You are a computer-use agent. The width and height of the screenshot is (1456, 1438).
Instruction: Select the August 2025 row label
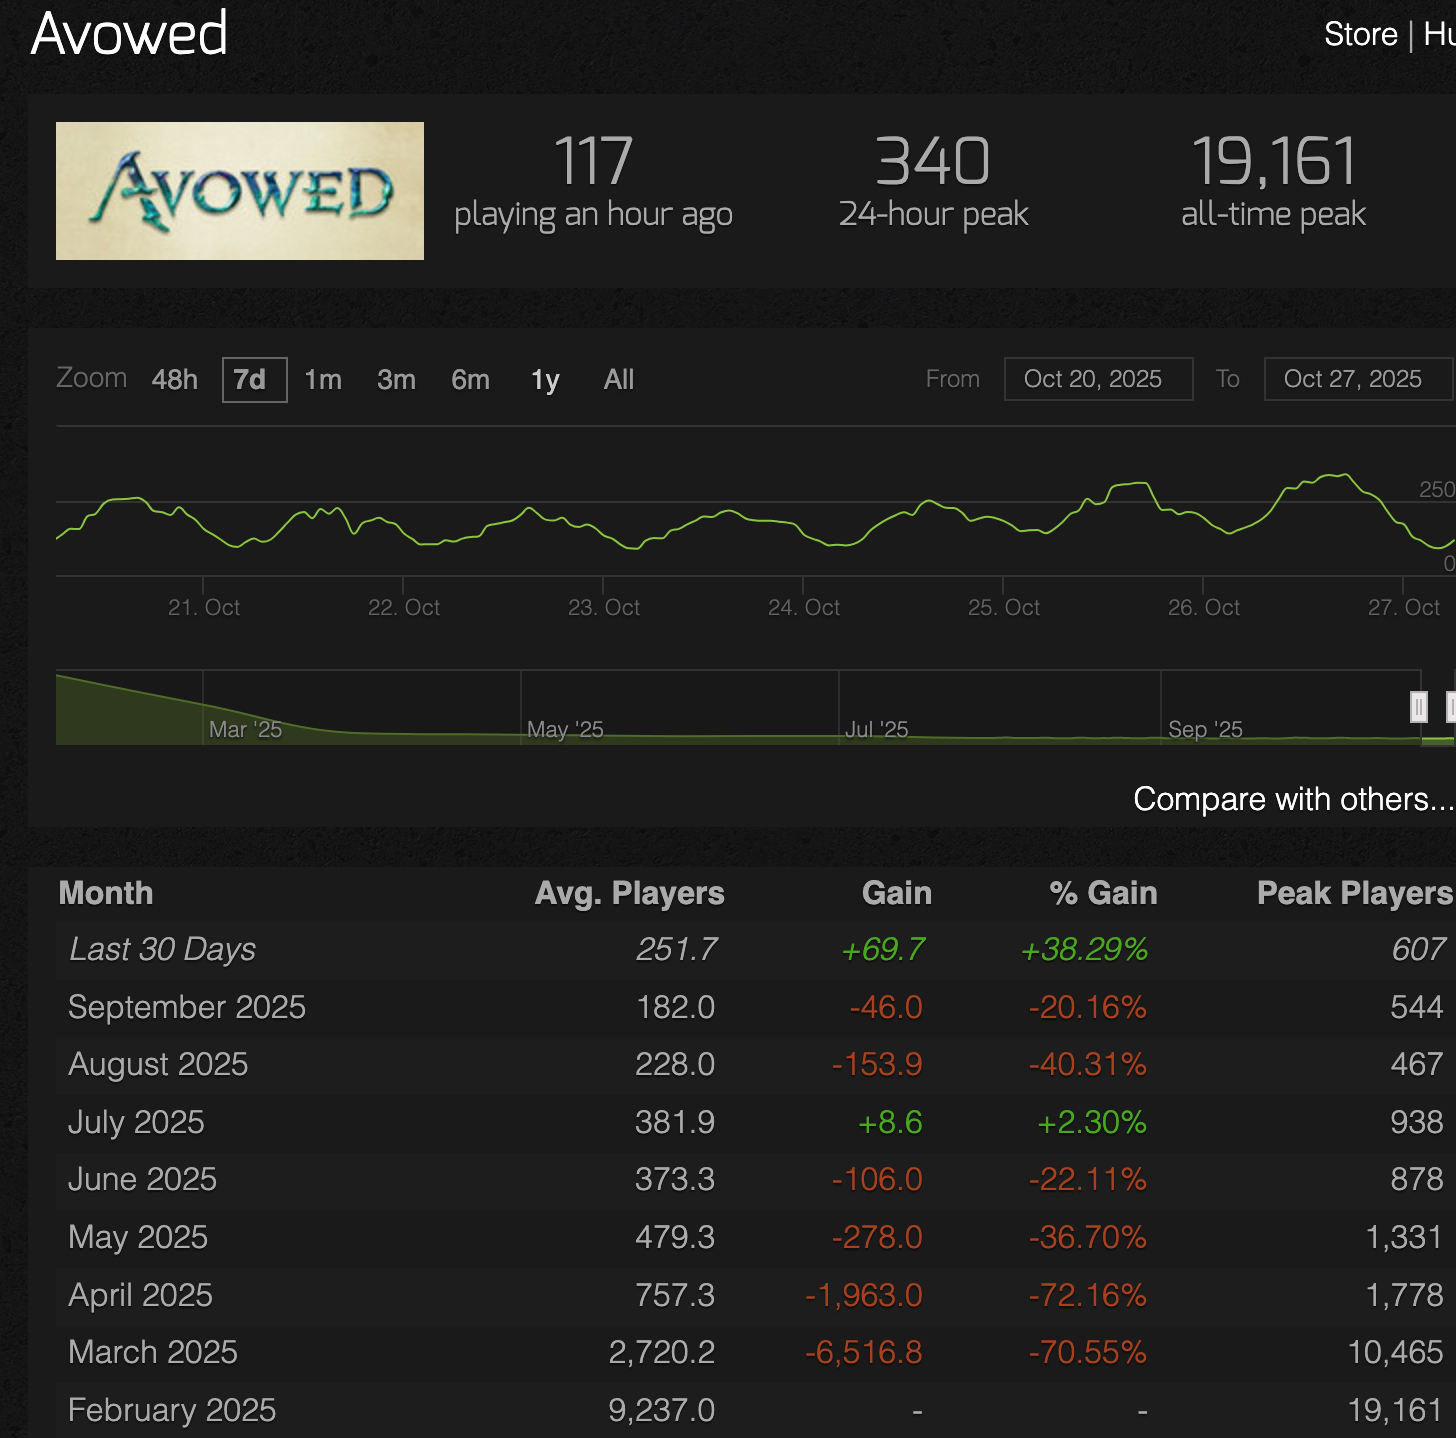pos(158,1064)
